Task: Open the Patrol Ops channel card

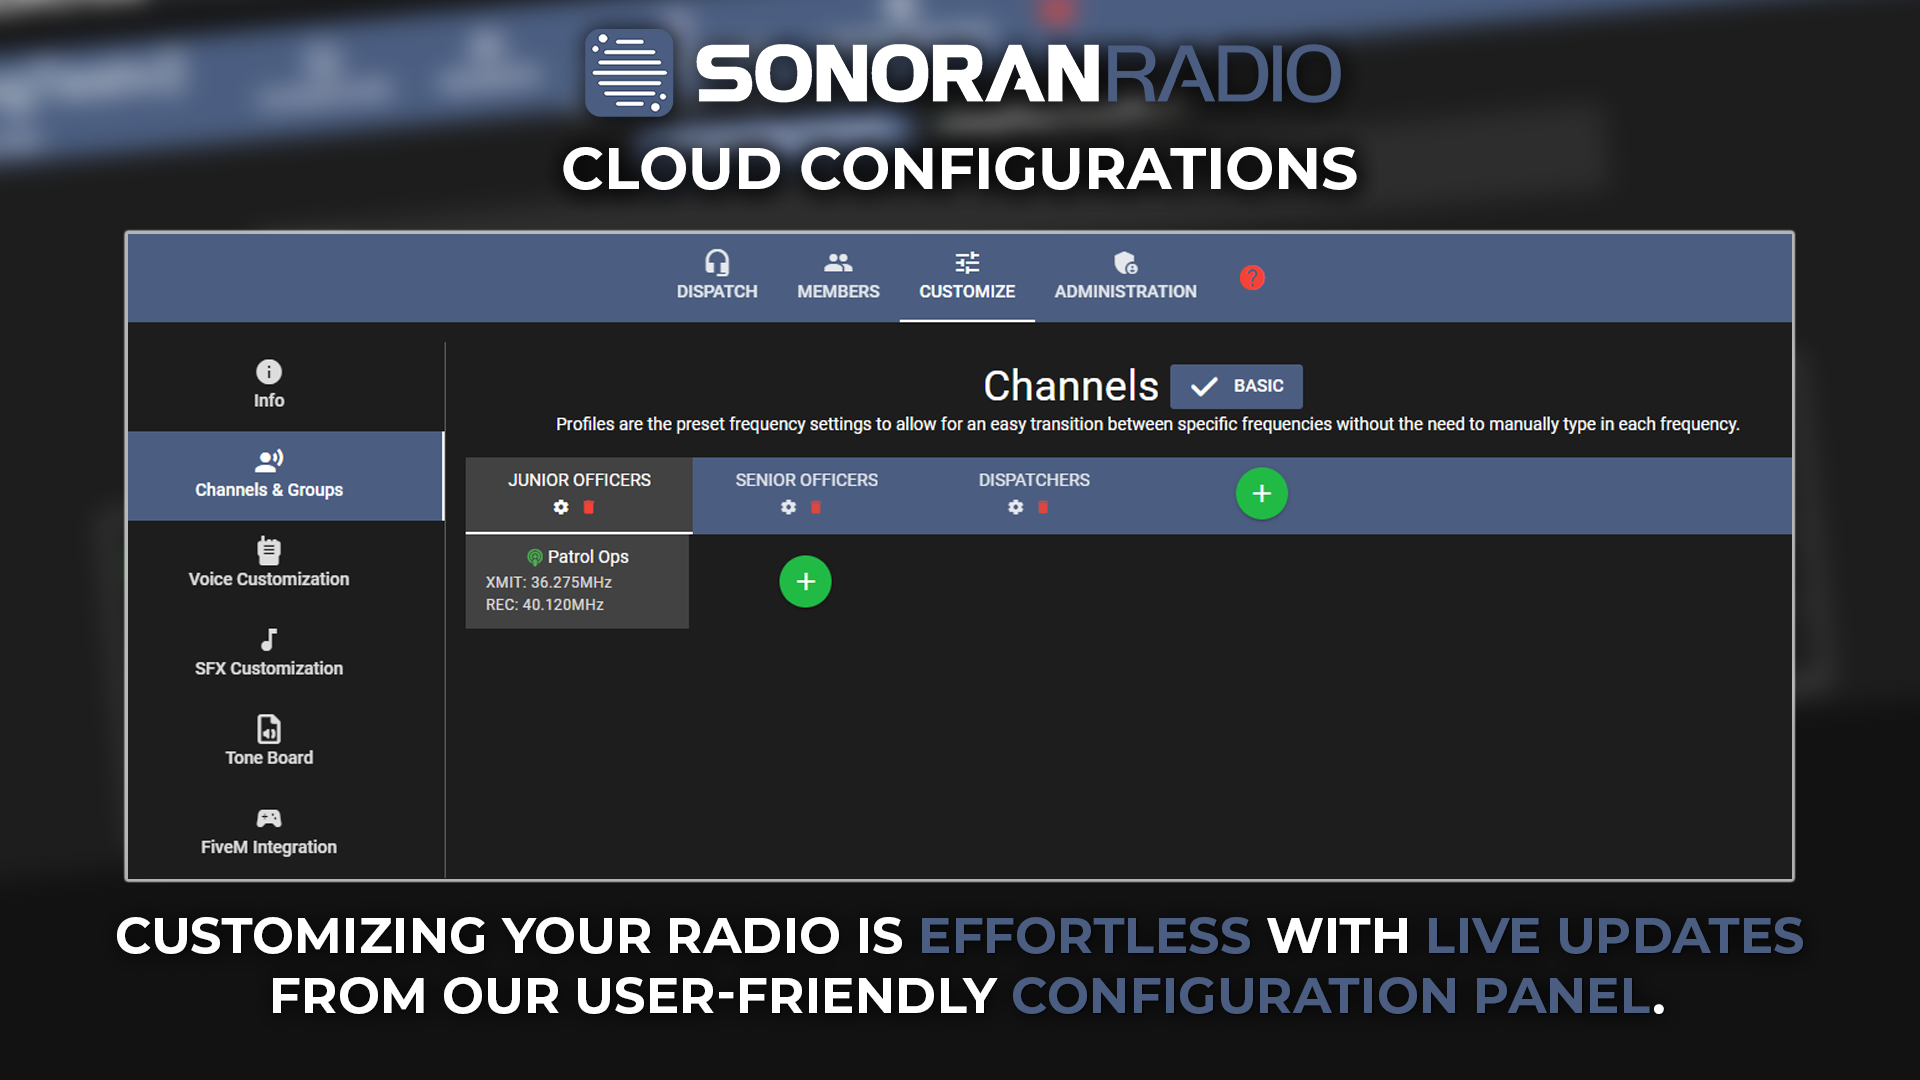Action: (577, 581)
